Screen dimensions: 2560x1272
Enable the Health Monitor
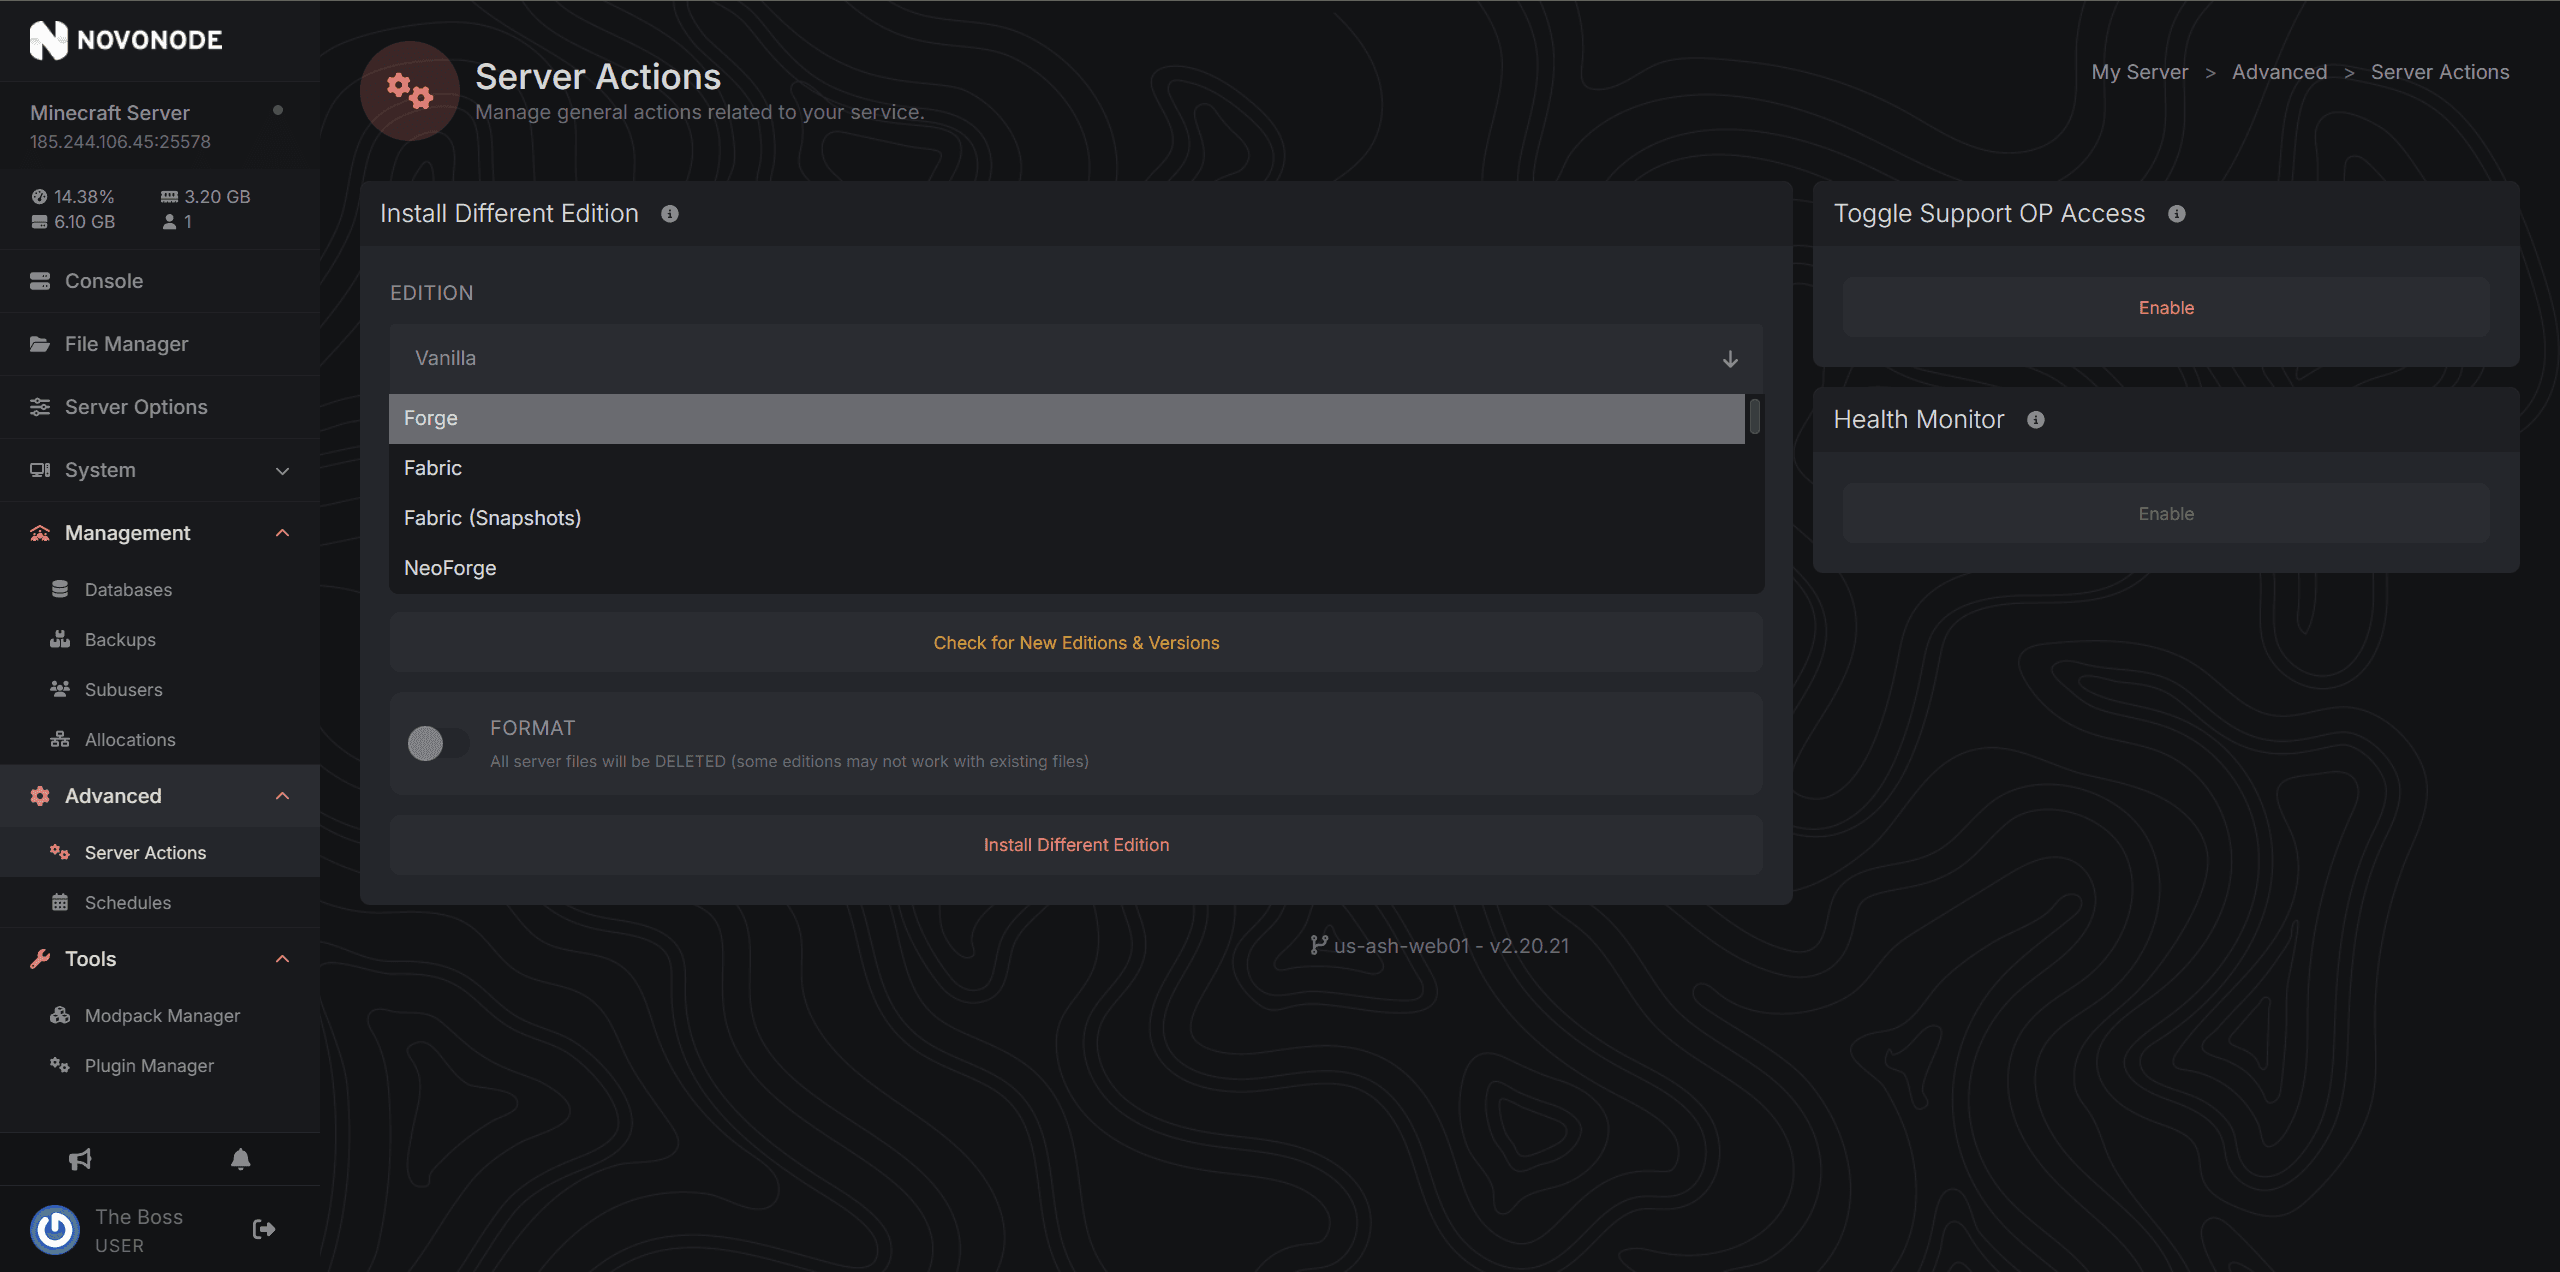pos(2165,513)
